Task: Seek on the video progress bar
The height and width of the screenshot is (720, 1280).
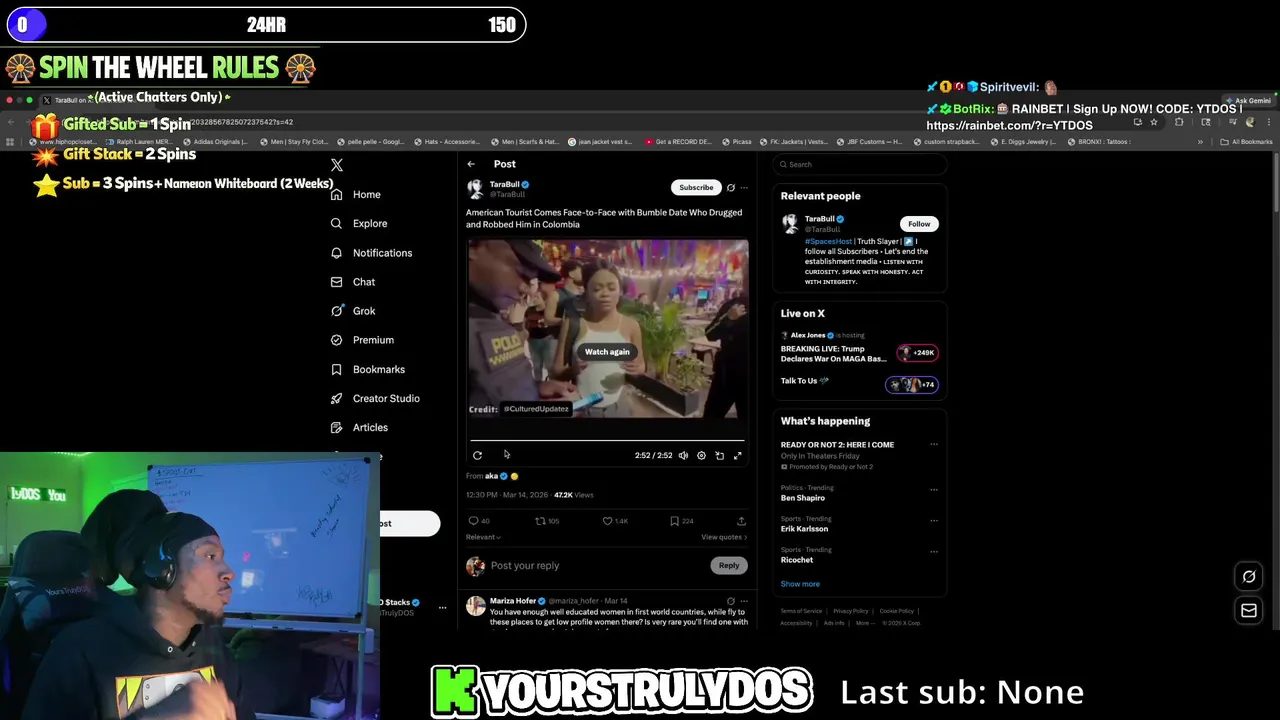Action: point(607,440)
